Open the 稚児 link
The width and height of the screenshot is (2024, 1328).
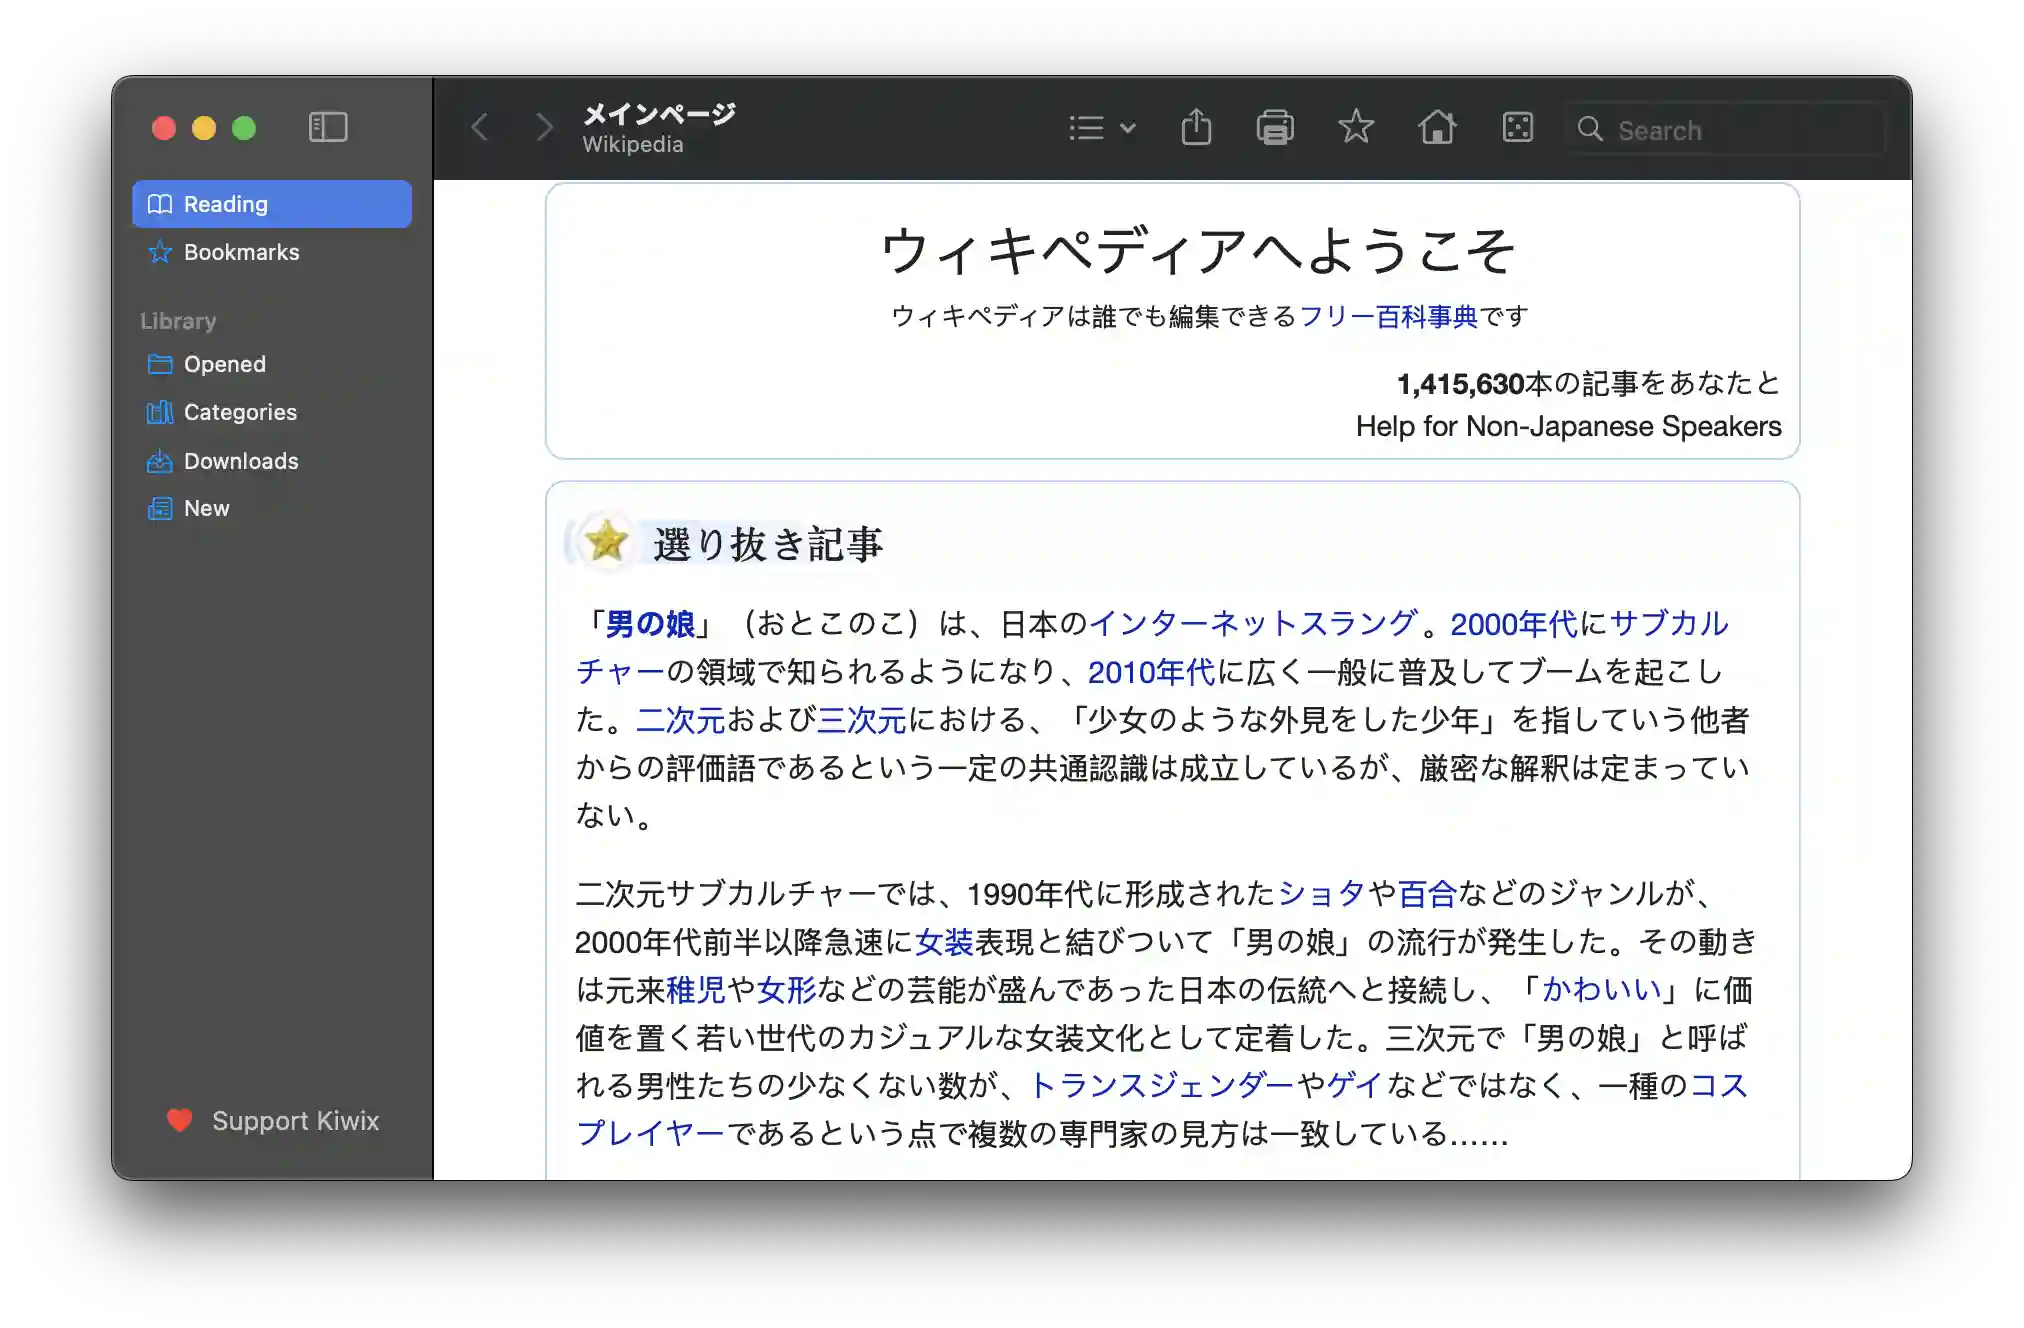[696, 989]
